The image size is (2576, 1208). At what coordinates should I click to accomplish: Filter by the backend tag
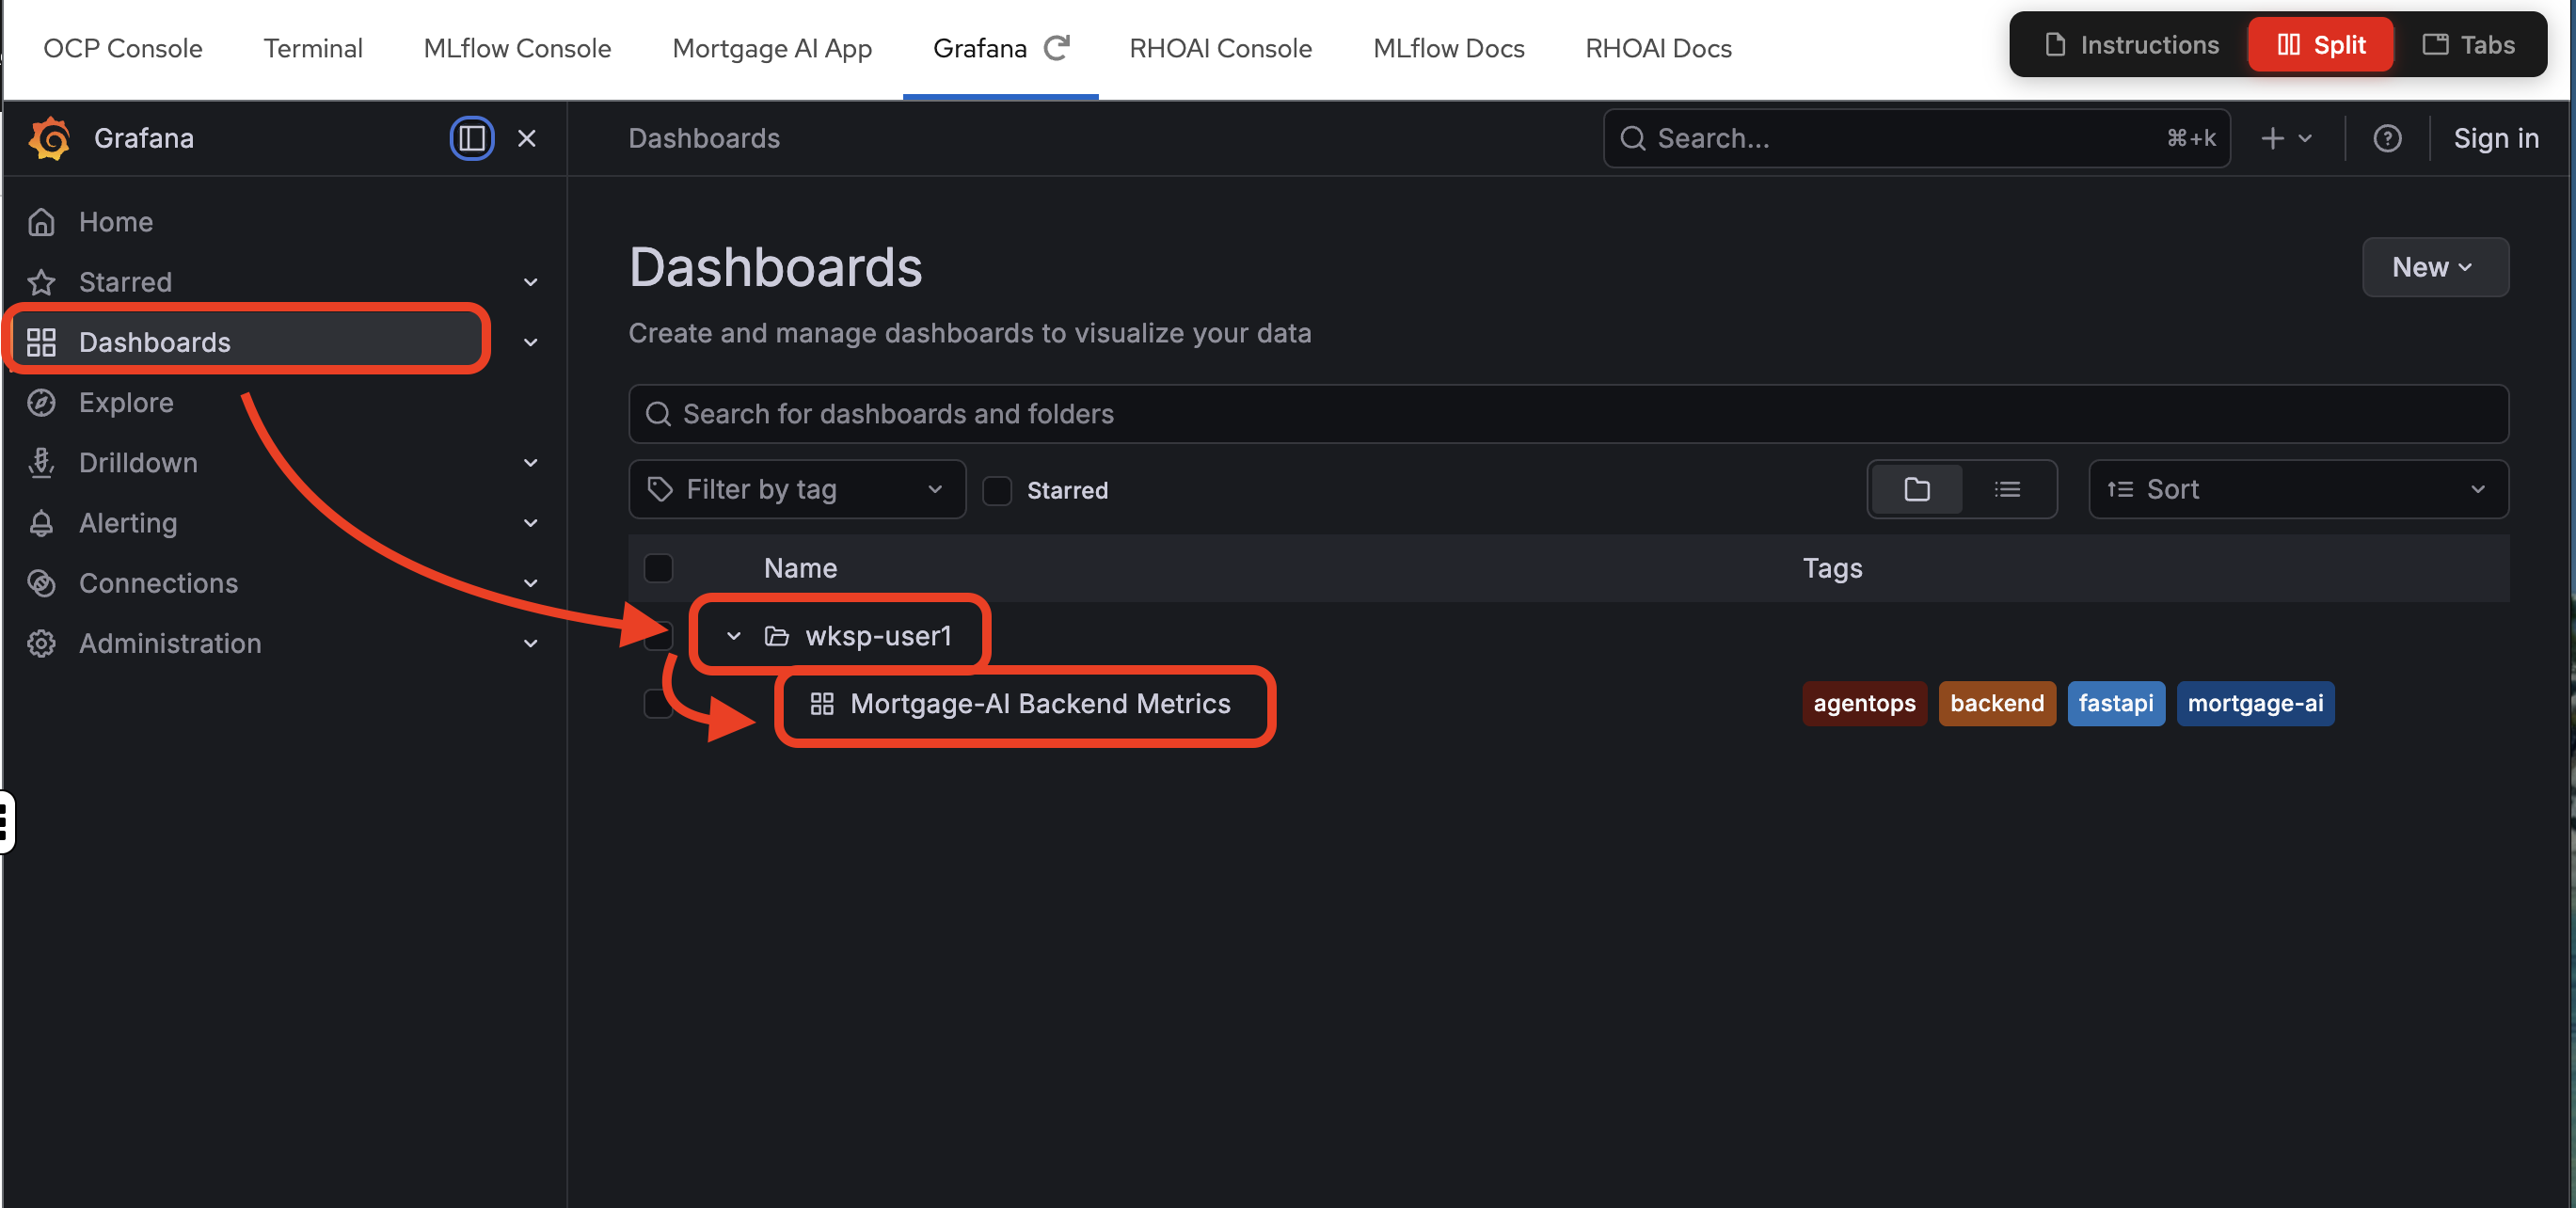coord(1996,703)
